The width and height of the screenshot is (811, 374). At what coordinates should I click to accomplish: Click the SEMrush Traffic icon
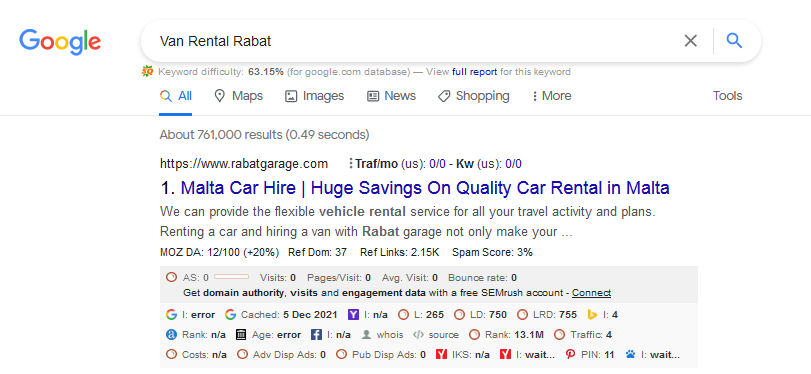point(559,335)
